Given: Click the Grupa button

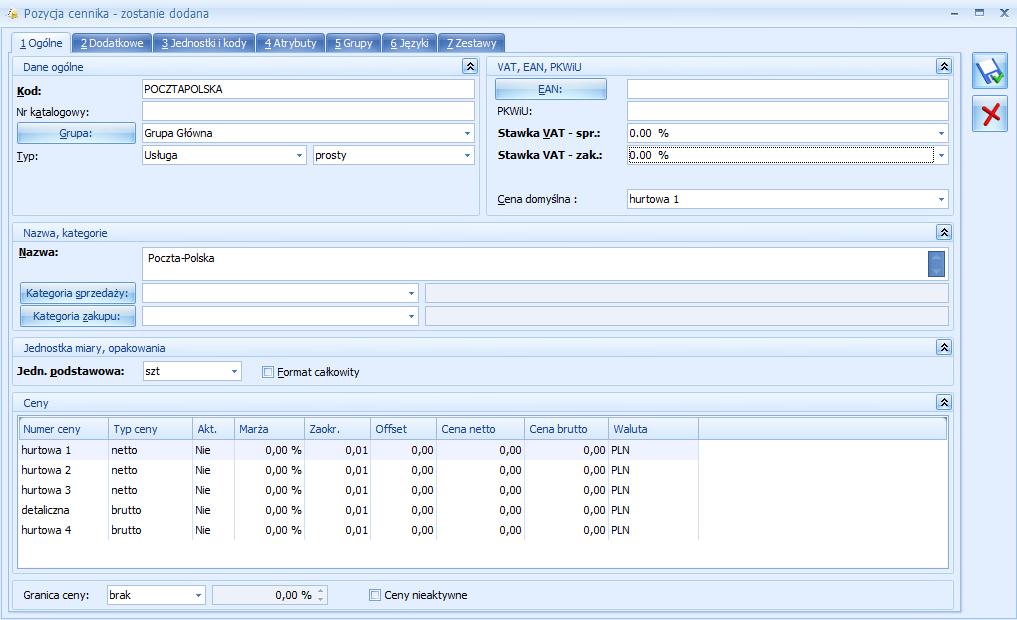Looking at the screenshot, I should [x=76, y=133].
